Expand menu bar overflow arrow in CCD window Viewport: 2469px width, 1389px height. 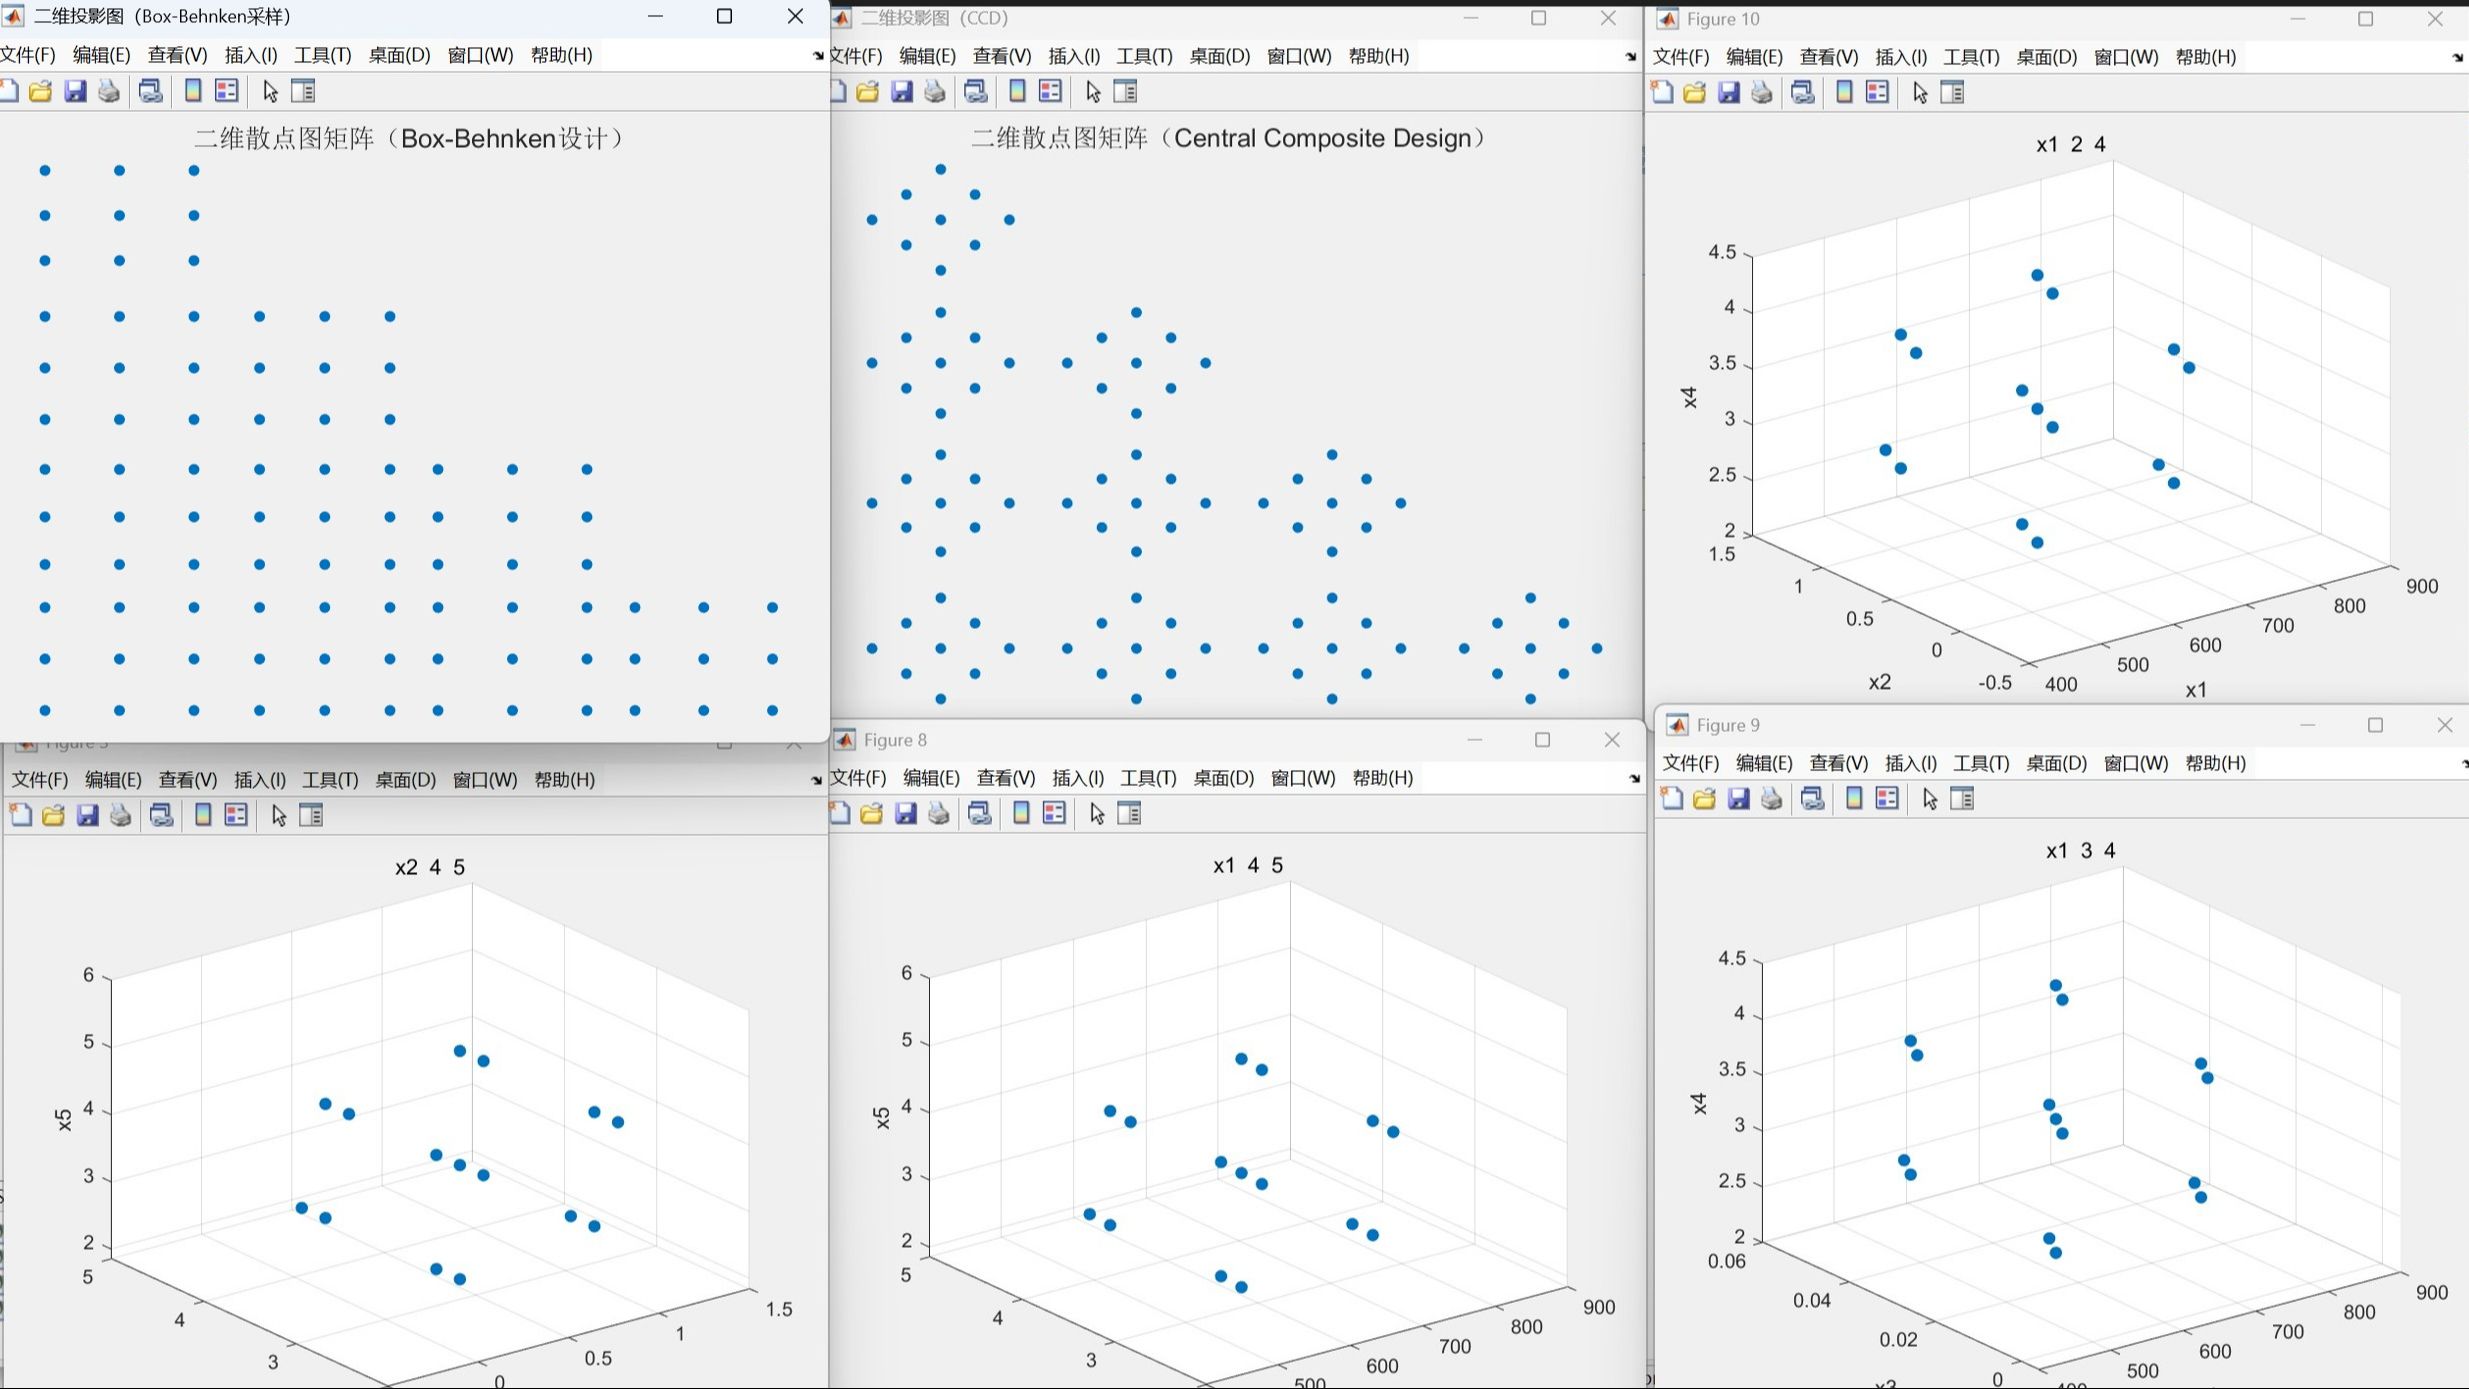pos(1631,57)
